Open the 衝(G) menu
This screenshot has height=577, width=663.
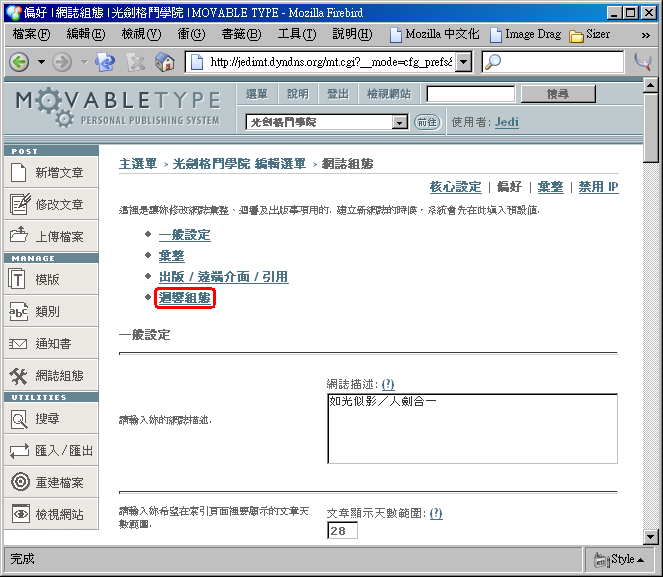tap(191, 34)
